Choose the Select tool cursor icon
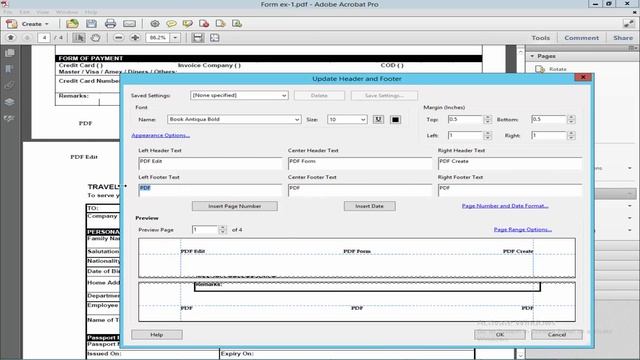This screenshot has width=640, height=360. (x=79, y=38)
